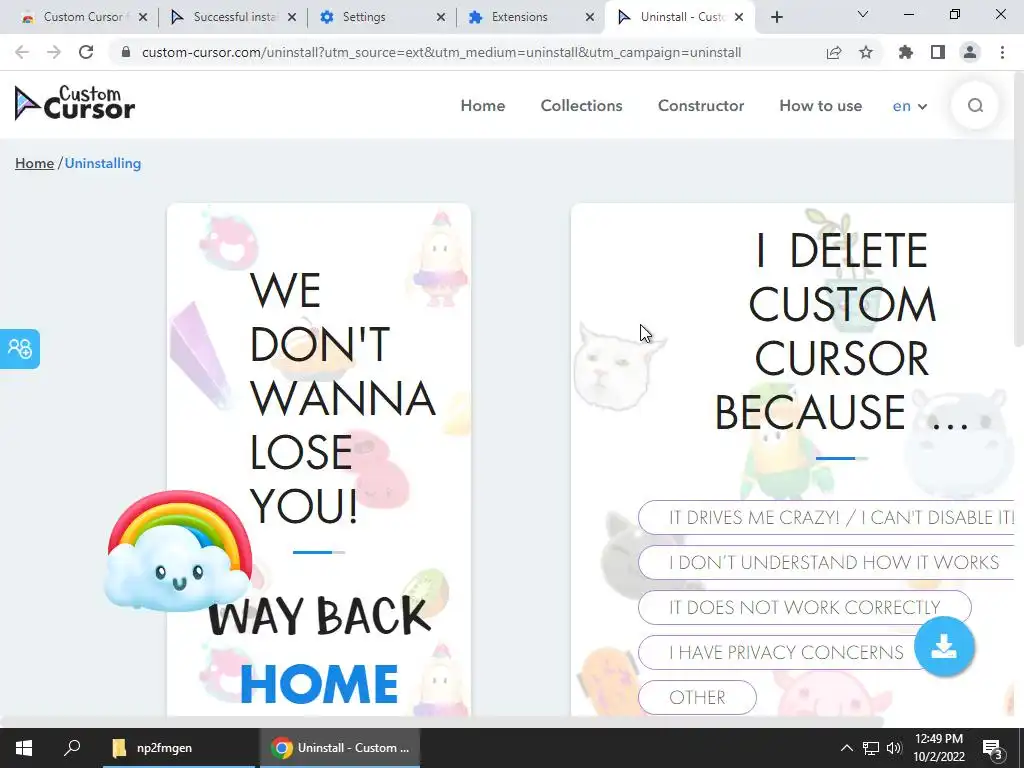This screenshot has width=1024, height=768.
Task: Close the Extensions tab
Action: coord(590,17)
